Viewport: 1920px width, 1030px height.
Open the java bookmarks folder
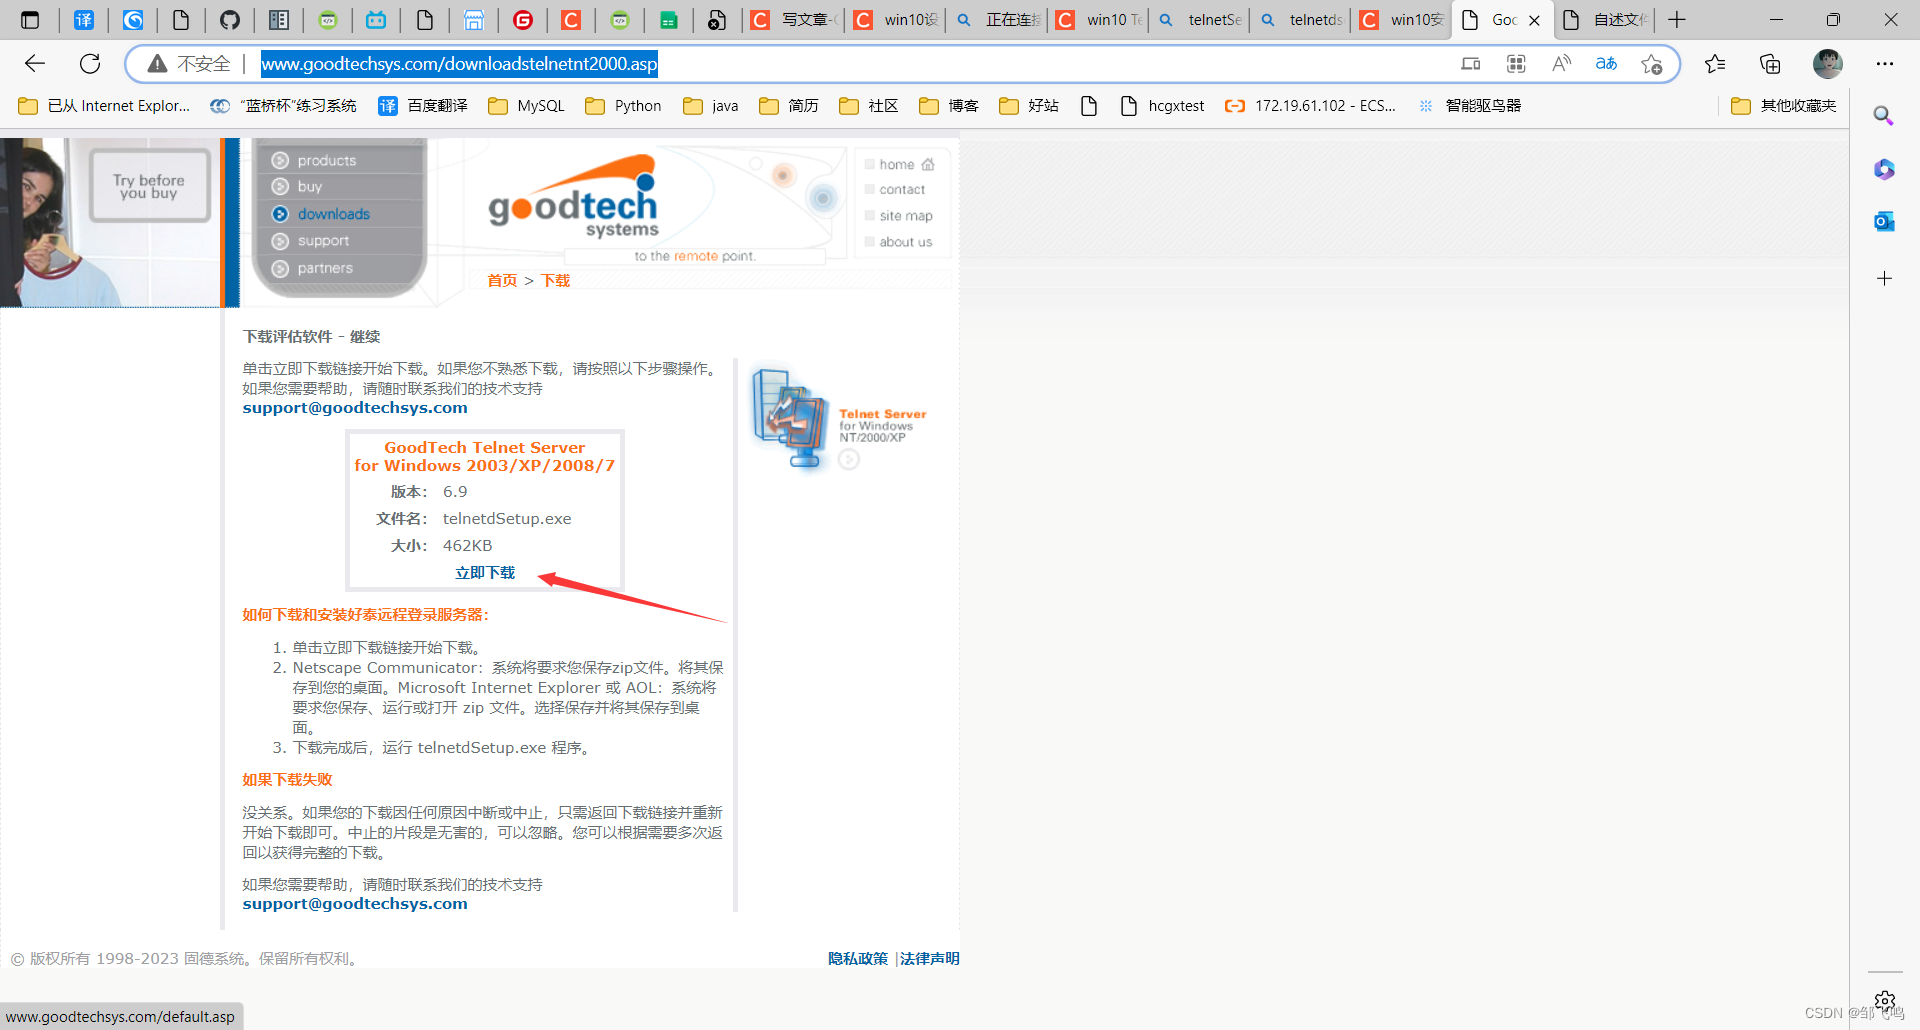[x=711, y=106]
